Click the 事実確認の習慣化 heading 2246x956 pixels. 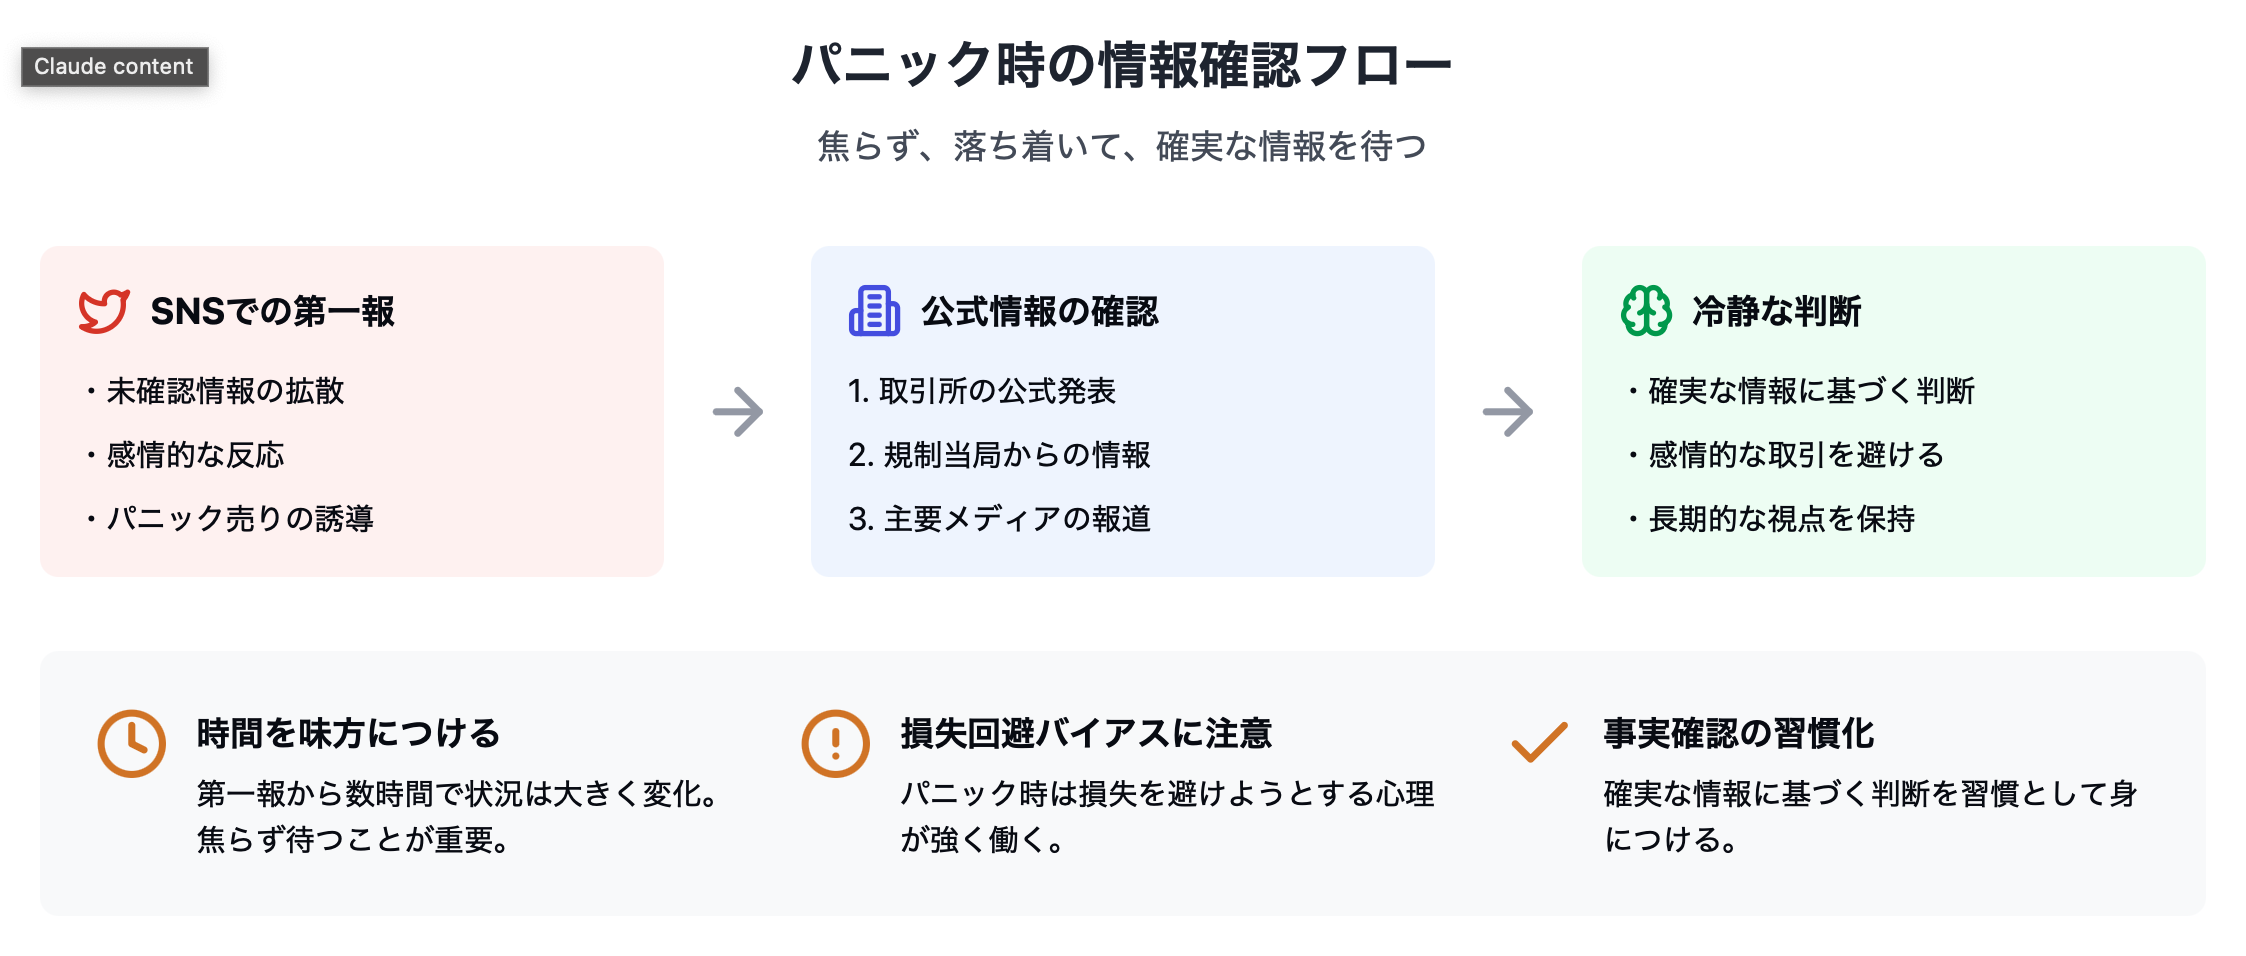[x=1739, y=734]
